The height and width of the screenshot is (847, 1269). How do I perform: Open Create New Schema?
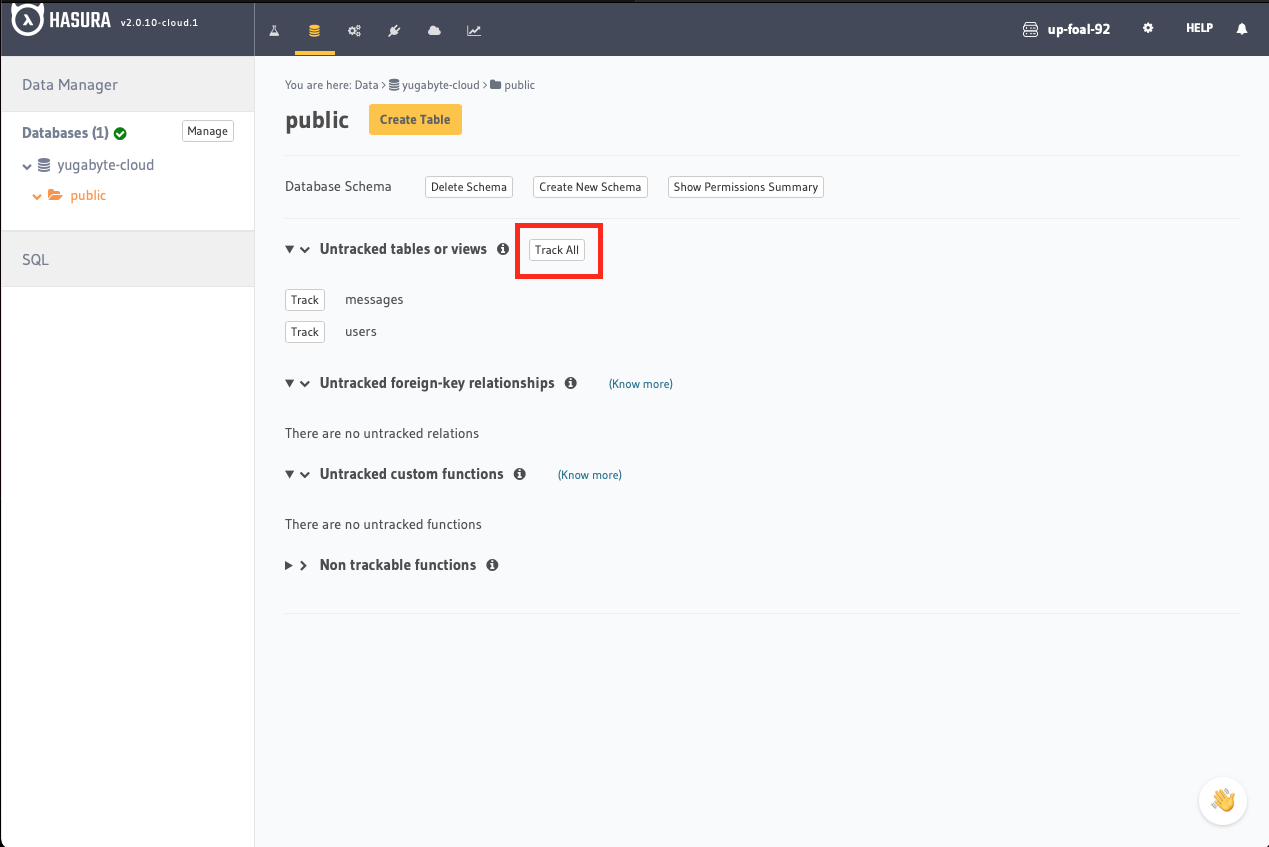pos(590,187)
